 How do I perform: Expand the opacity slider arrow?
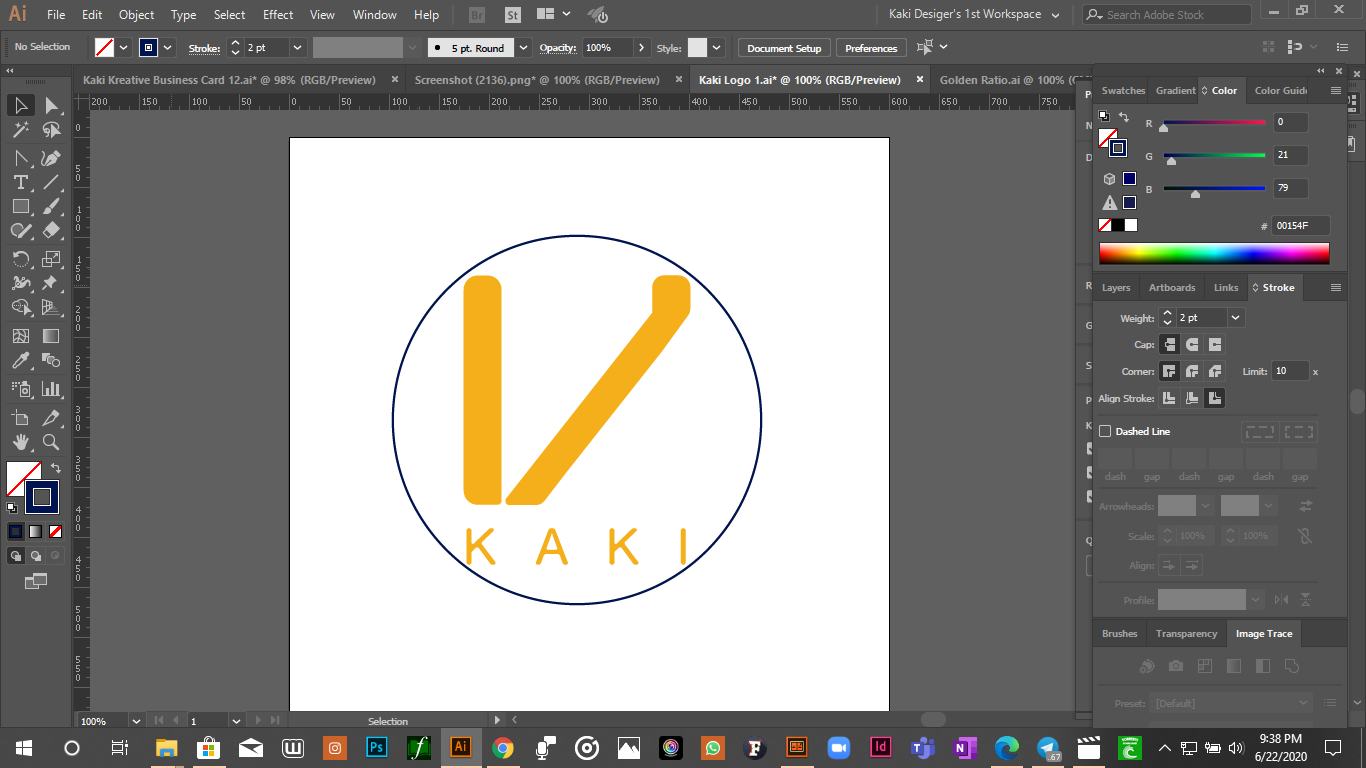(x=640, y=47)
